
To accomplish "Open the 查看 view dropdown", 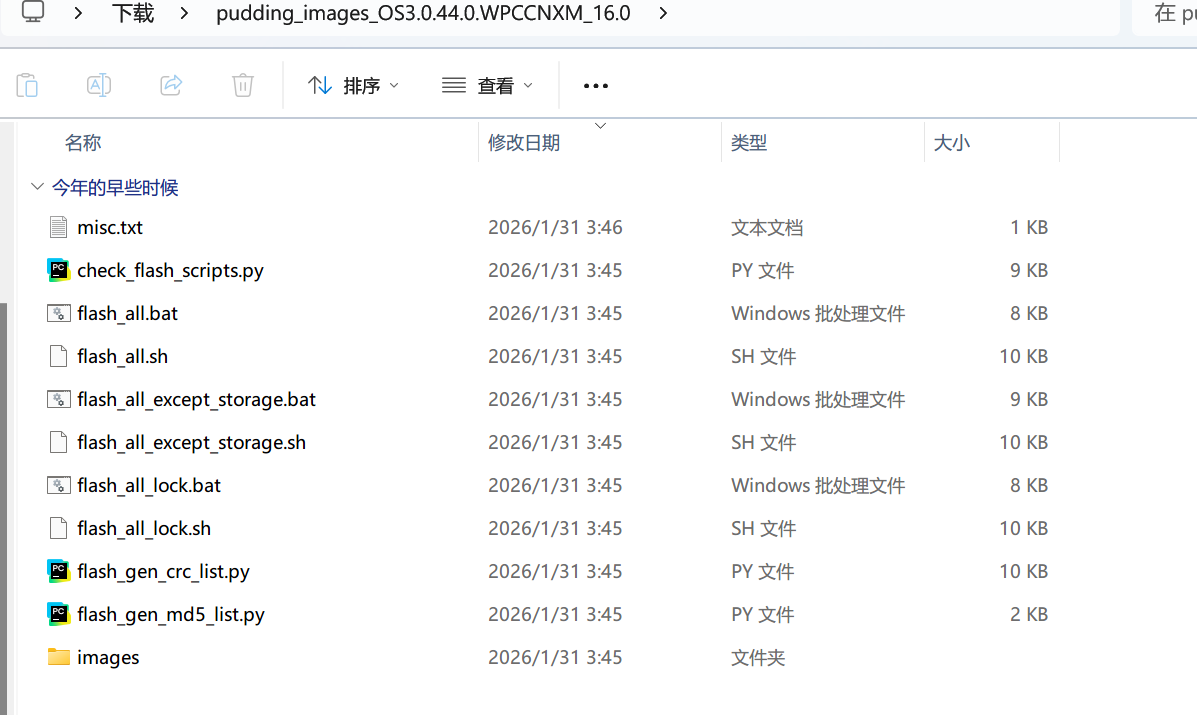I will tap(487, 86).
